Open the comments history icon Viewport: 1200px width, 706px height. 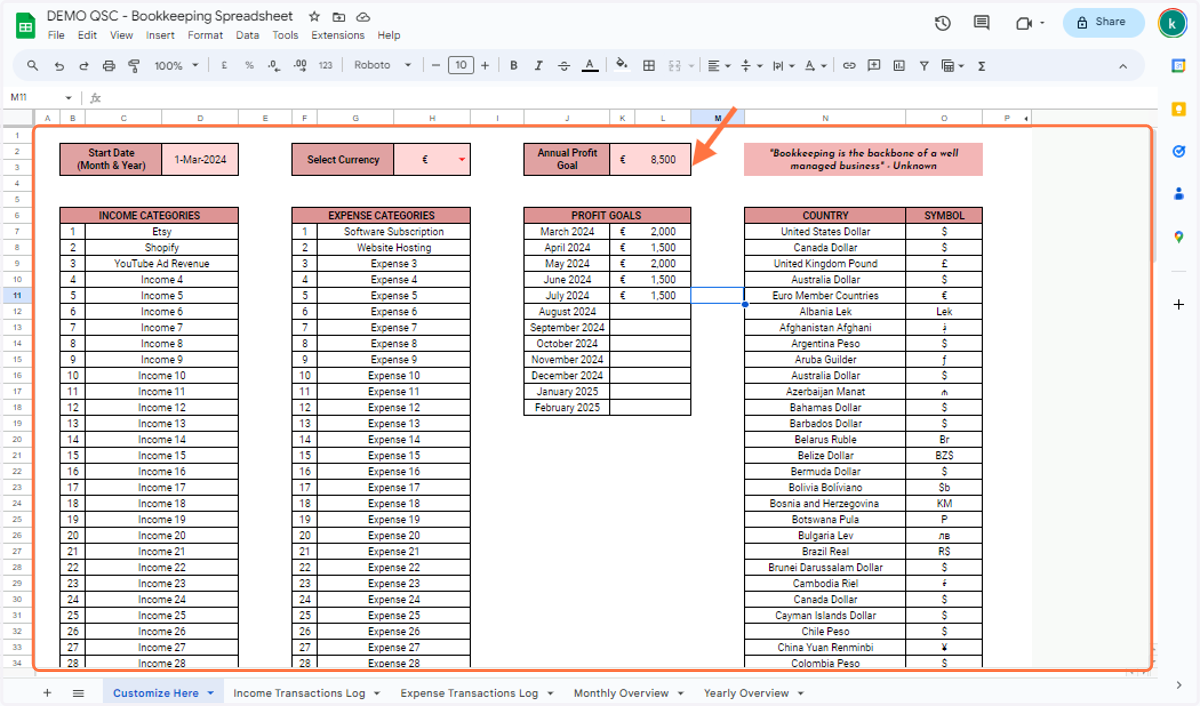tap(981, 23)
